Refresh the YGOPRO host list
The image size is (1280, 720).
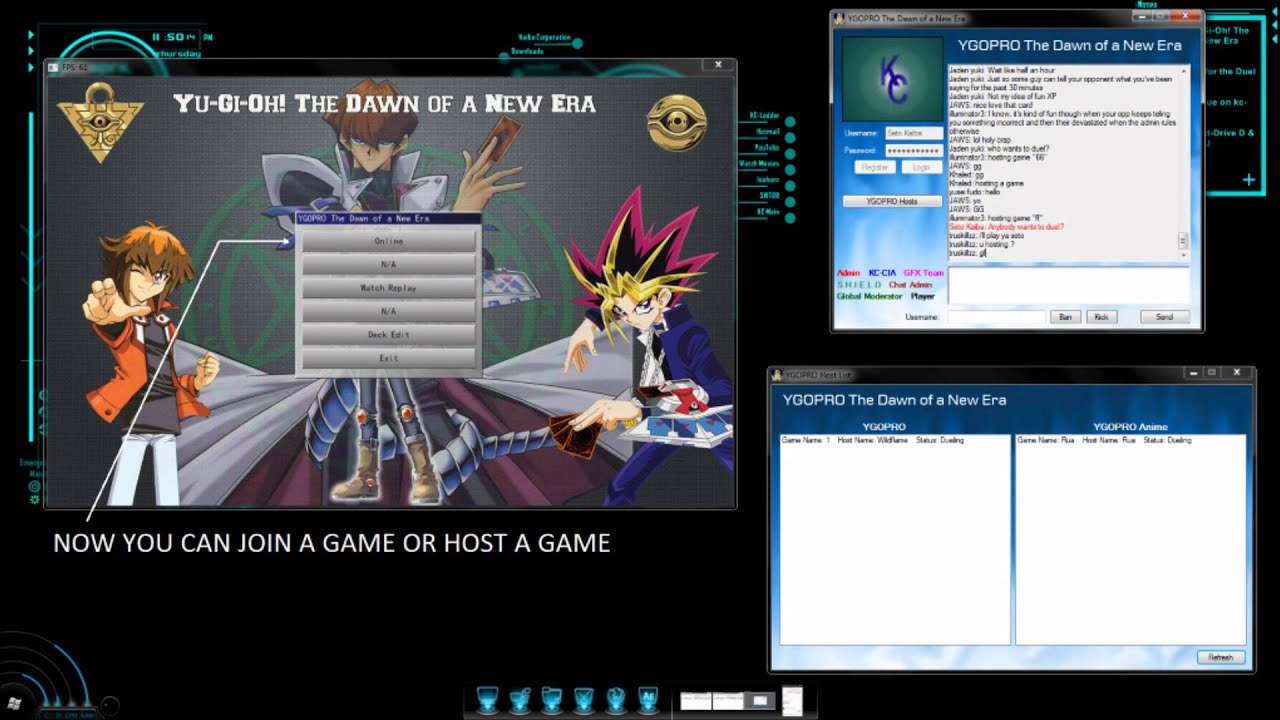tap(1221, 657)
